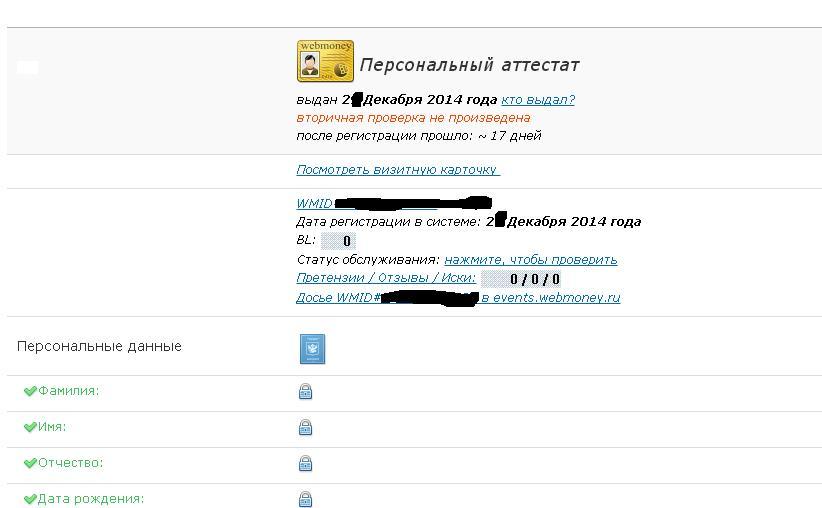Open the 'кто выдал?' link
Image resolution: width=822 pixels, height=508 pixels.
538,100
